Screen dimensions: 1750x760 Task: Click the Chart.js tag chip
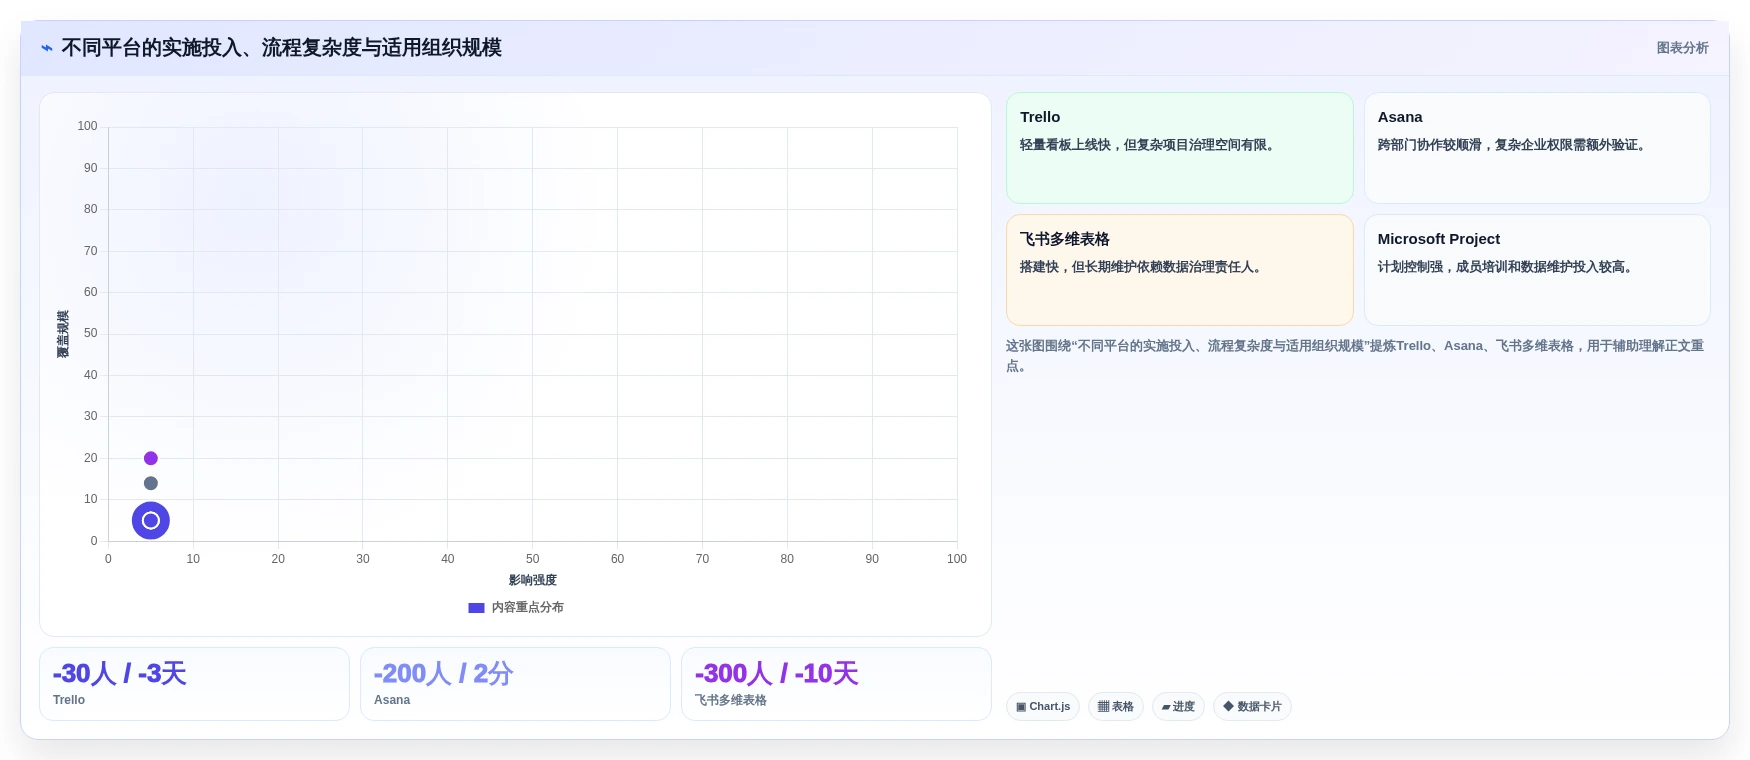1043,707
